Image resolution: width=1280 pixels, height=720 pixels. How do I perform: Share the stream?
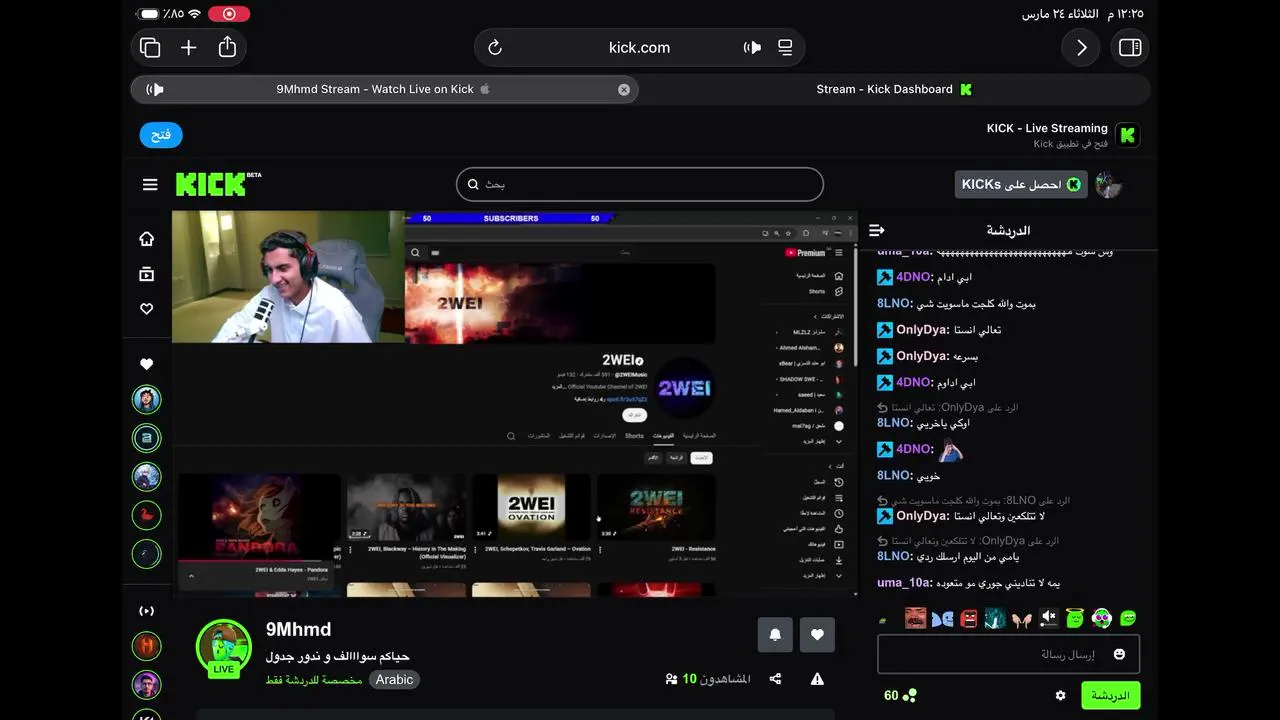pos(775,679)
